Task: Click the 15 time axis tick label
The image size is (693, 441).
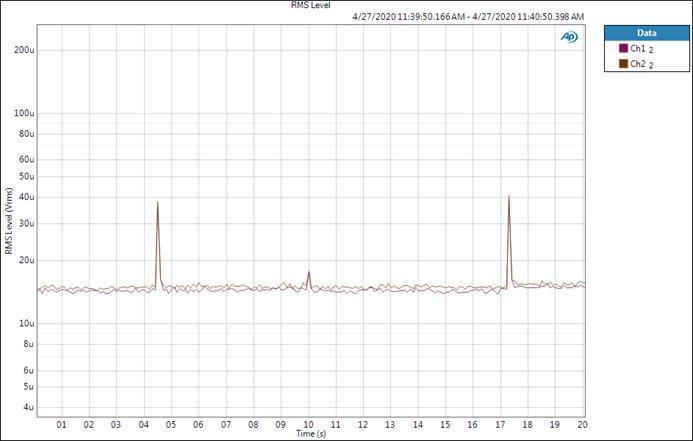Action: pos(445,425)
